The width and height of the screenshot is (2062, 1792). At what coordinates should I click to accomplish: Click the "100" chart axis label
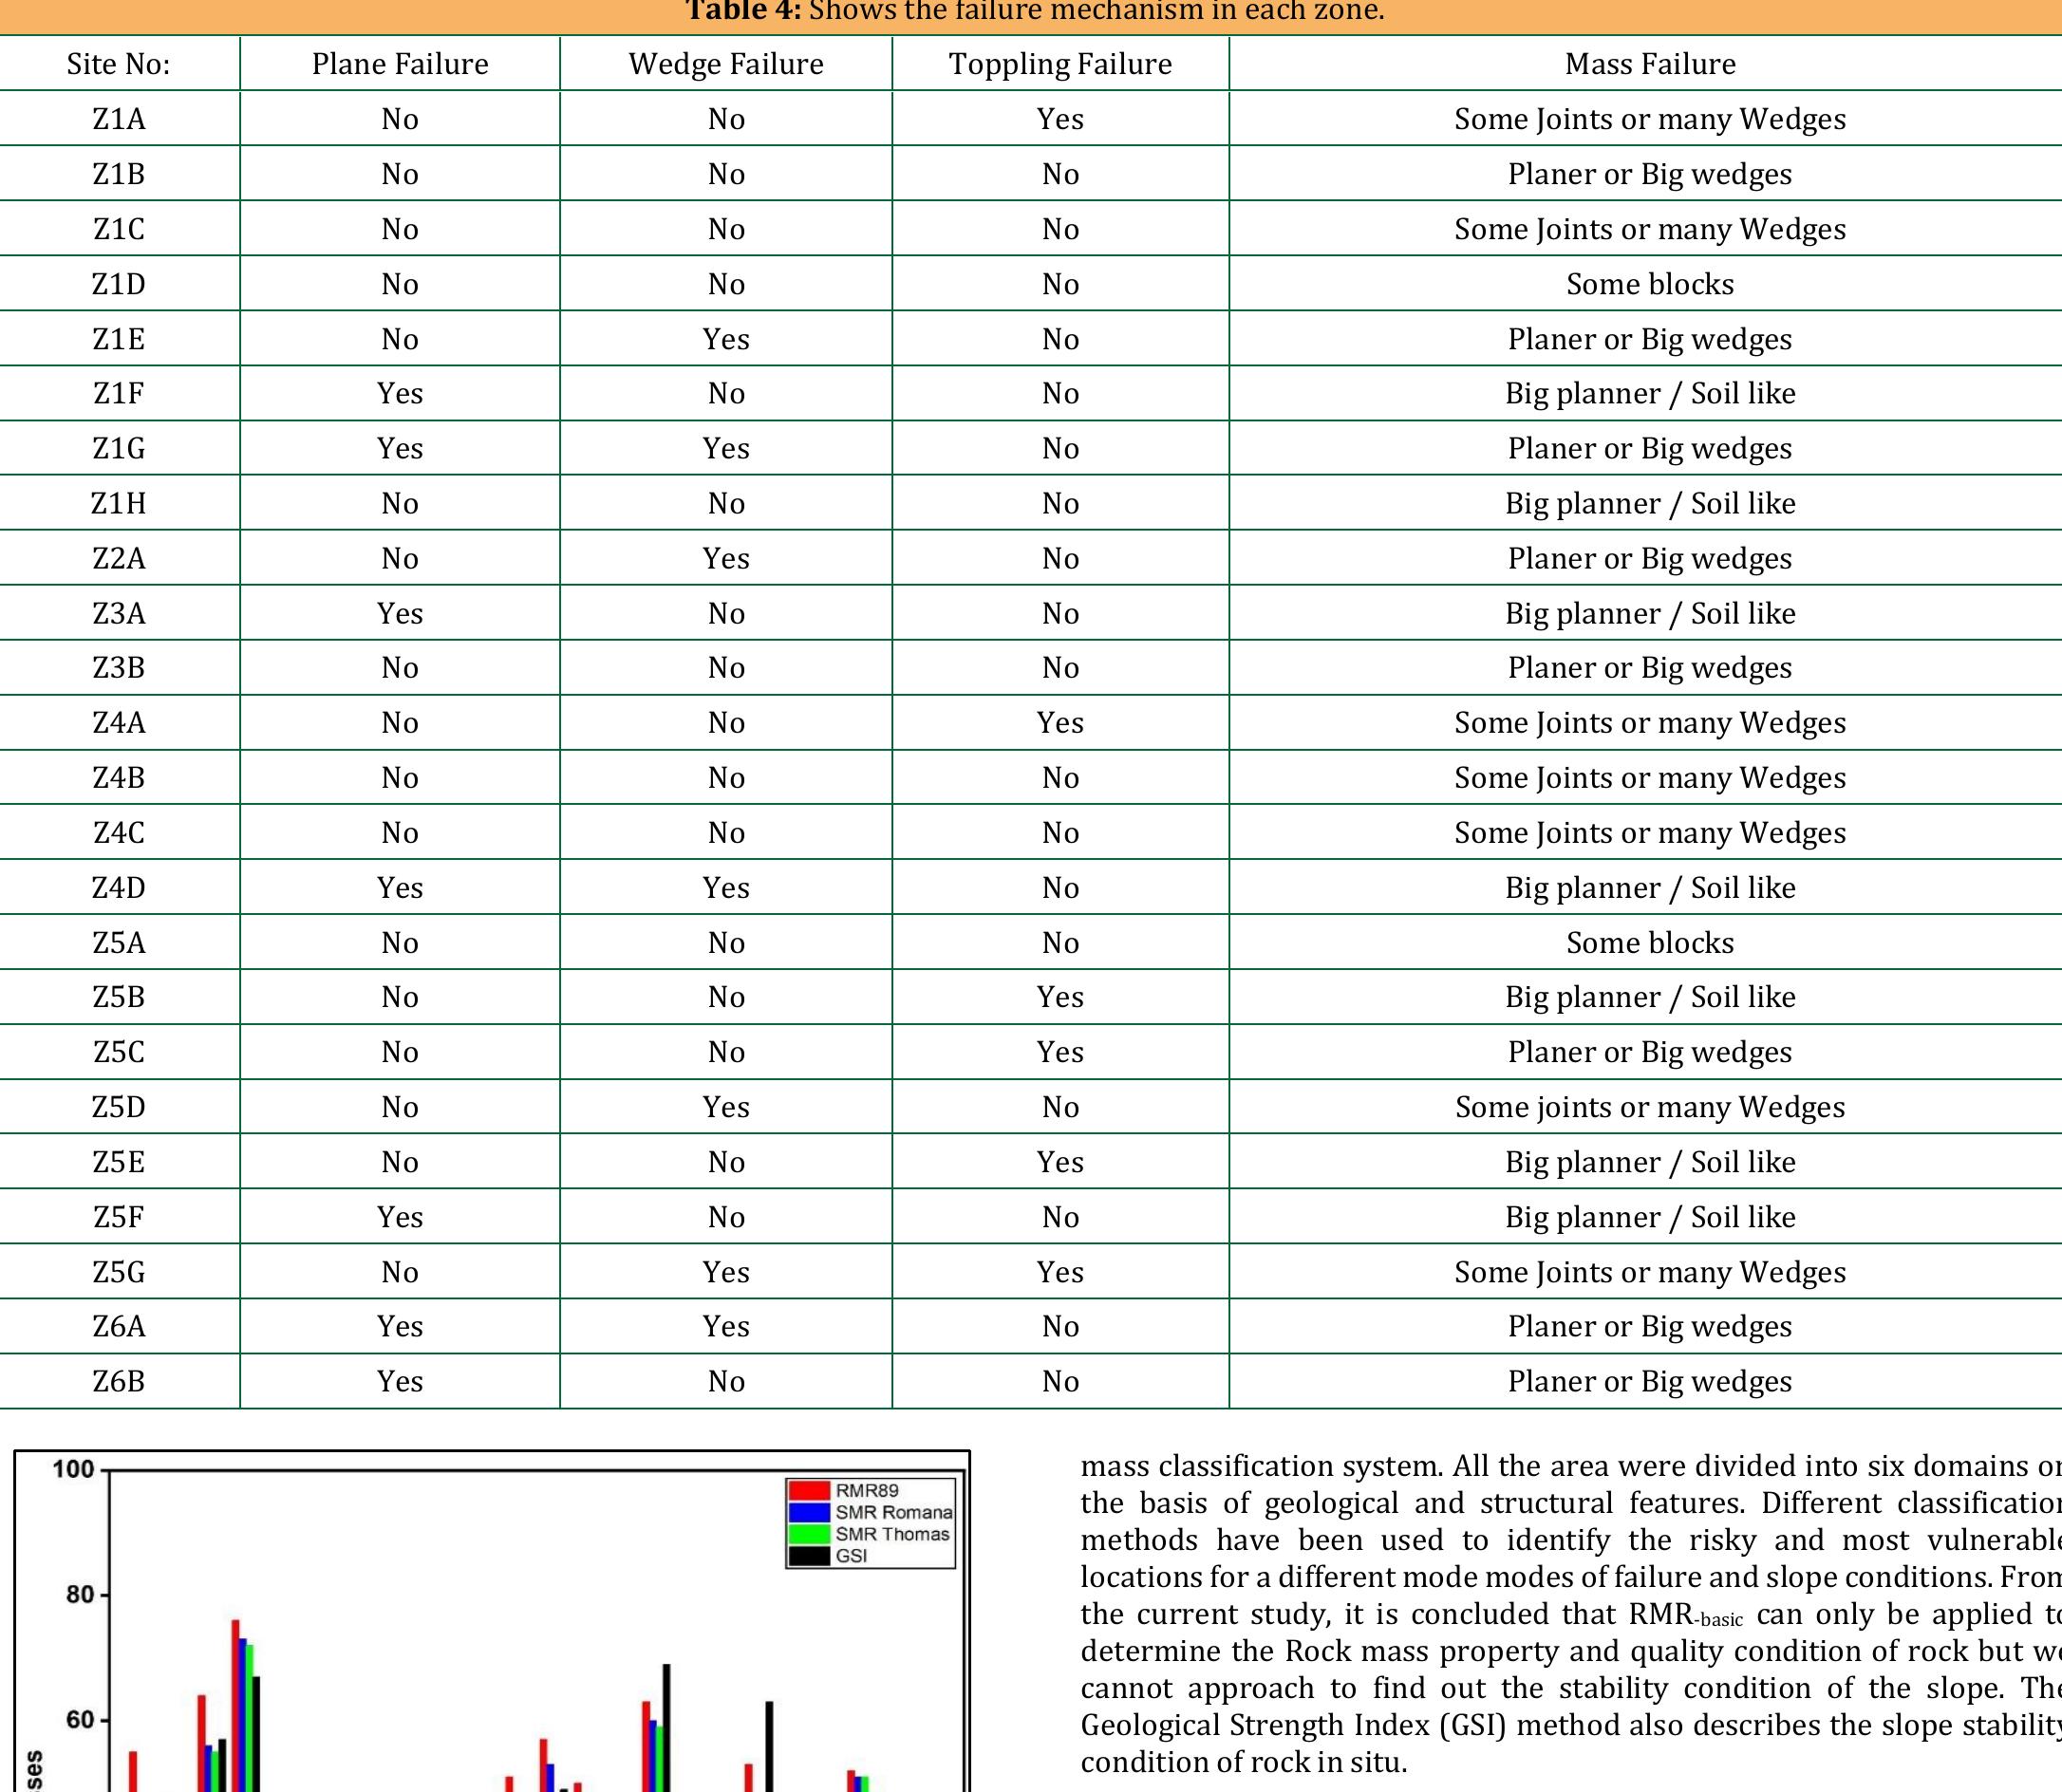[73, 1469]
